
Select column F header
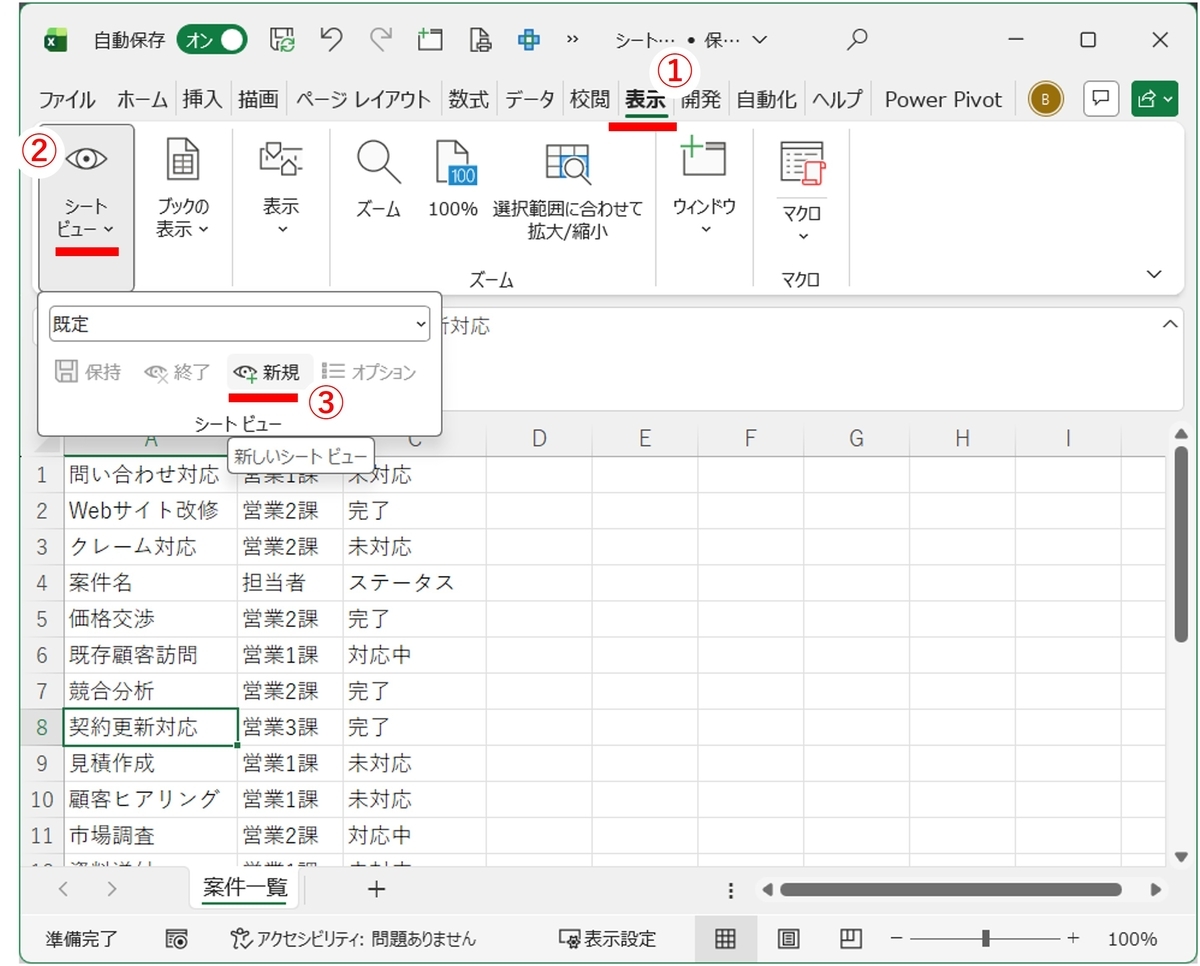click(751, 438)
